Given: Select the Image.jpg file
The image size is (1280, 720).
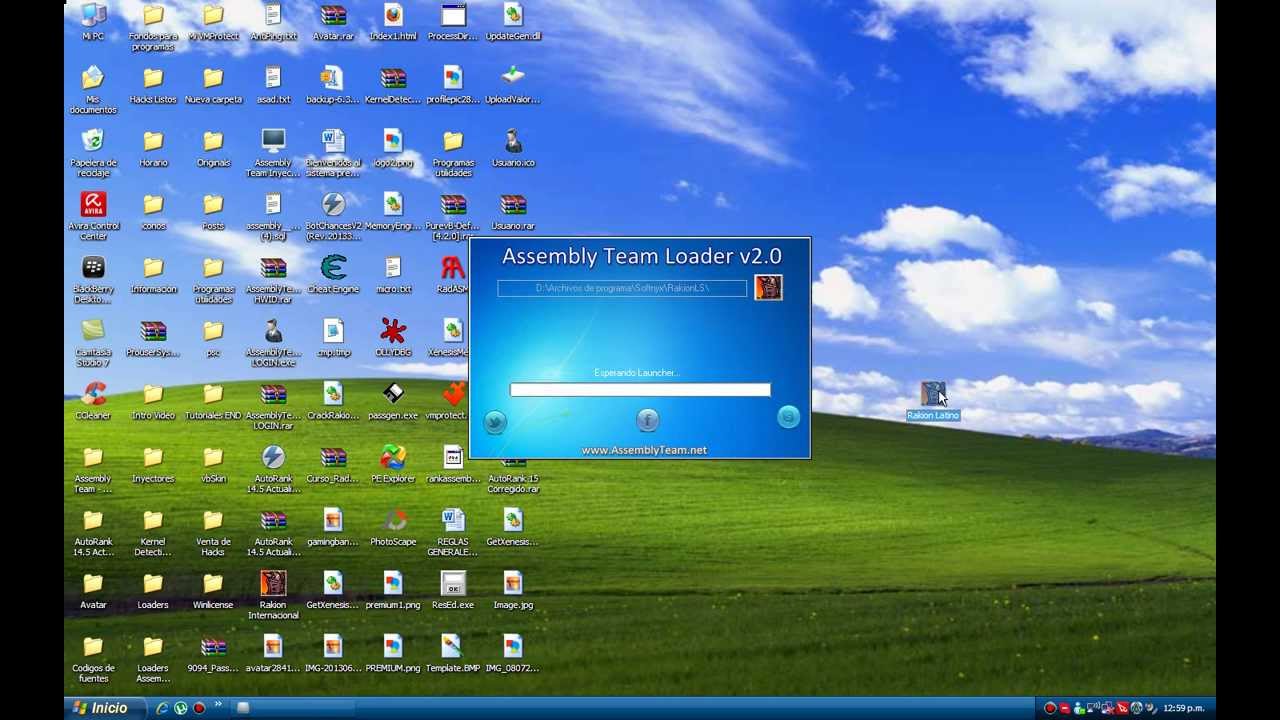Looking at the screenshot, I should (x=513, y=589).
